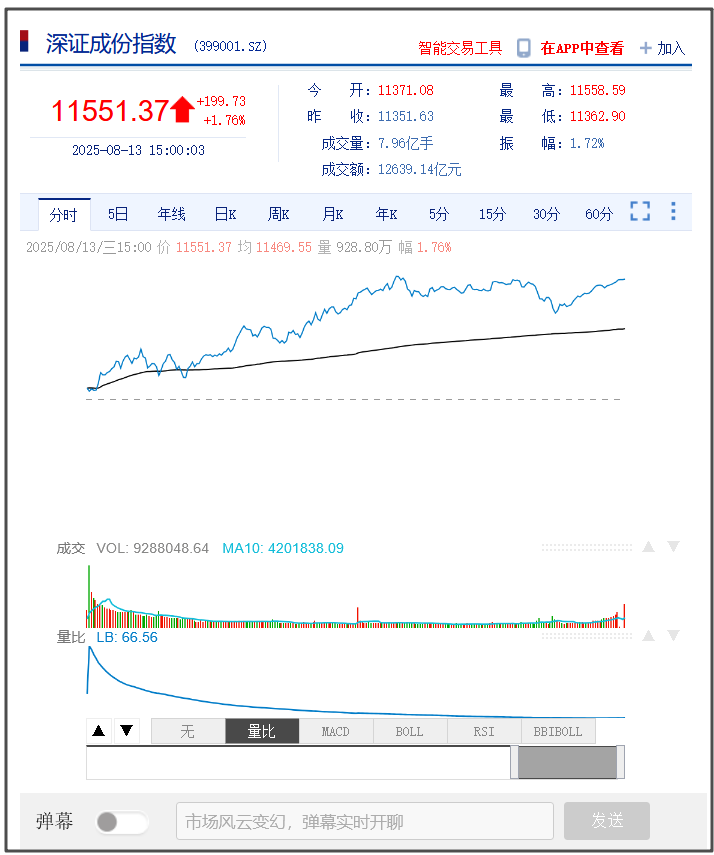Image resolution: width=714 pixels, height=855 pixels.
Task: Click the dotted drag handle in 成交 header
Action: coord(587,548)
